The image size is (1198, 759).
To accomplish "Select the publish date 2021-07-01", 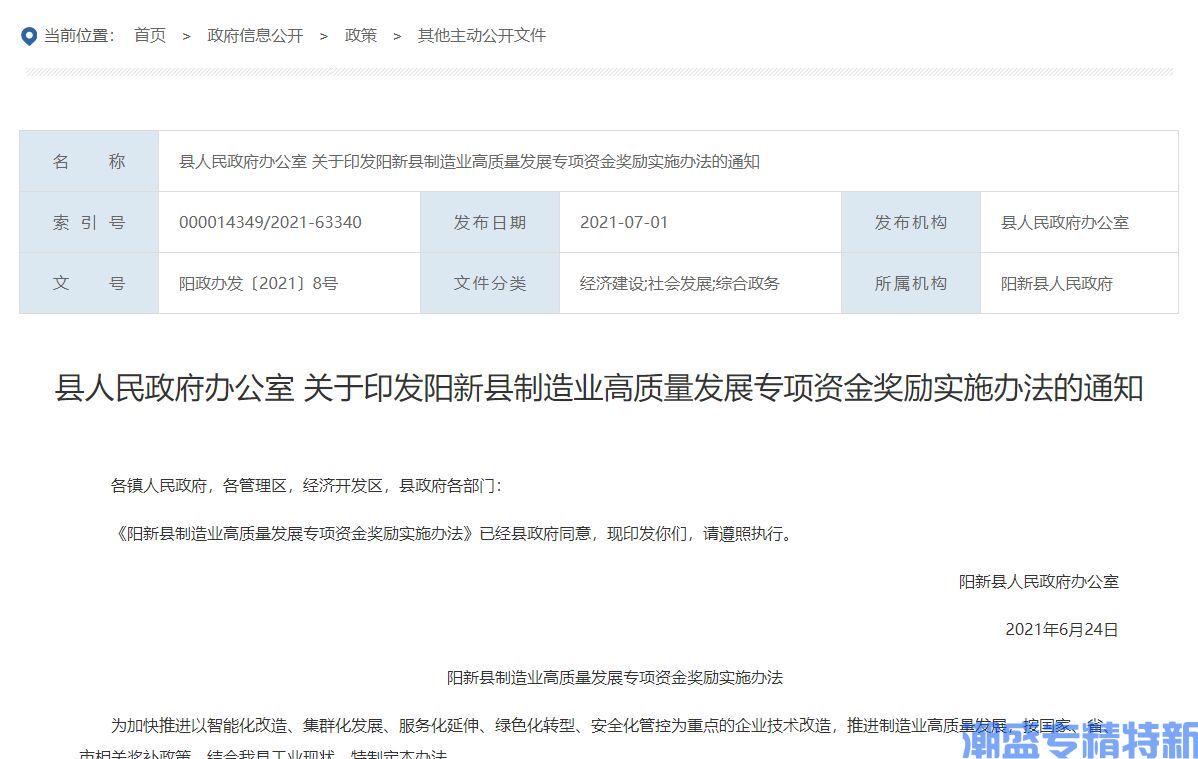I will pos(623,222).
